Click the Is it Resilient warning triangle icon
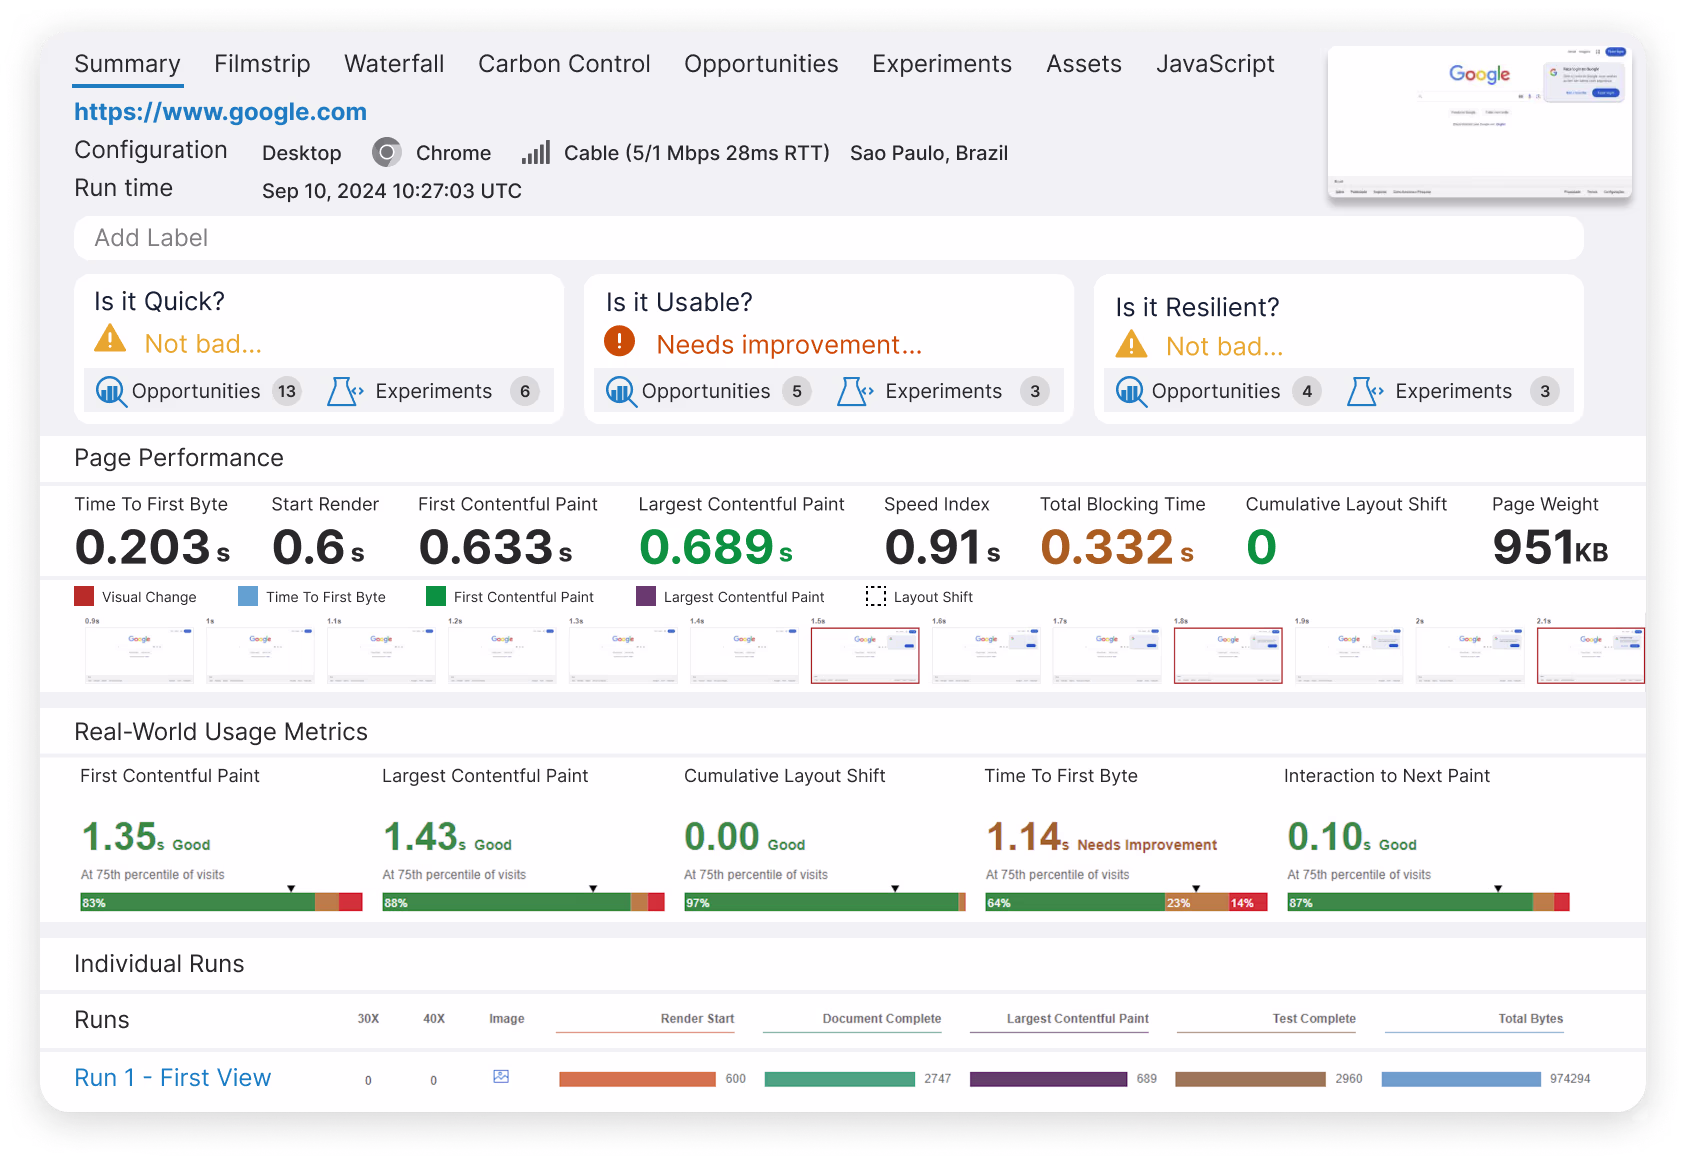Screen dimensions: 1686x1160 1131,344
